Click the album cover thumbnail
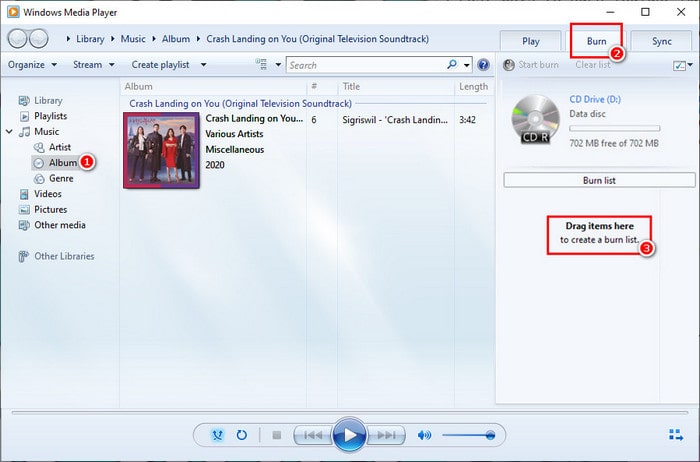700x462 pixels. point(161,150)
